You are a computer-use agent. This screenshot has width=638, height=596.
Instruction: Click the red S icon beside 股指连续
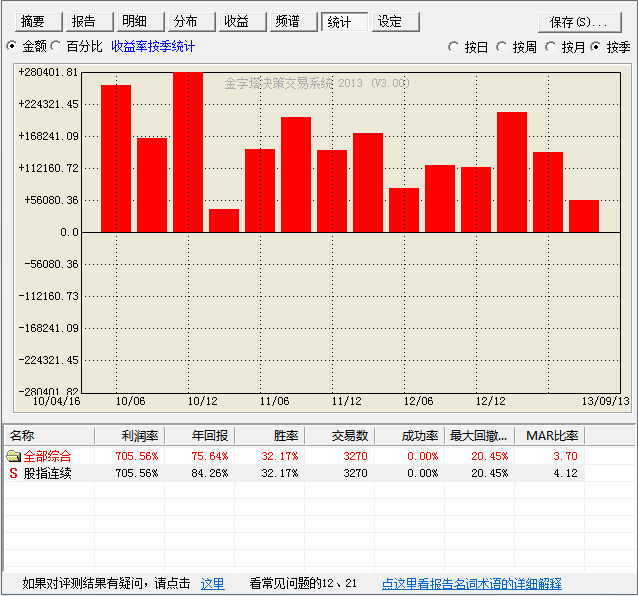click(13, 473)
